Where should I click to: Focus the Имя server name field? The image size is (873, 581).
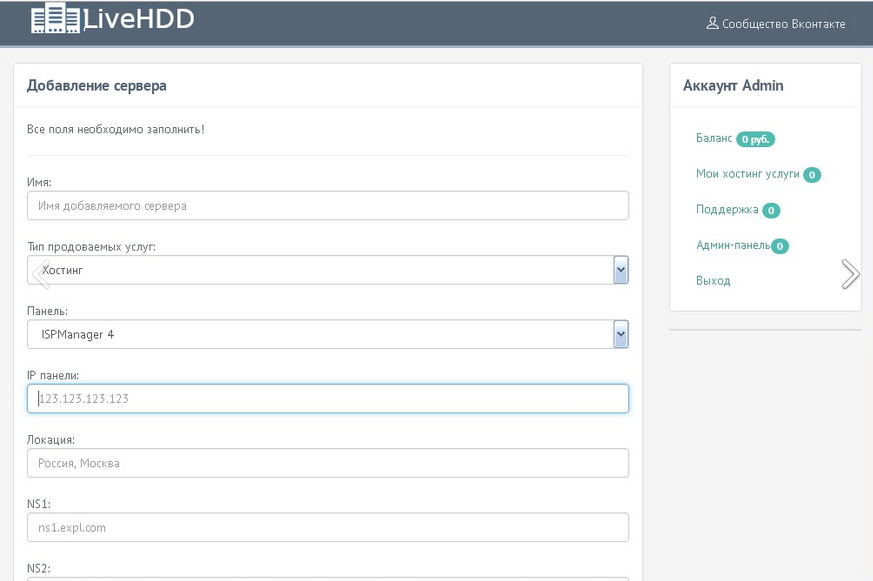click(x=327, y=206)
